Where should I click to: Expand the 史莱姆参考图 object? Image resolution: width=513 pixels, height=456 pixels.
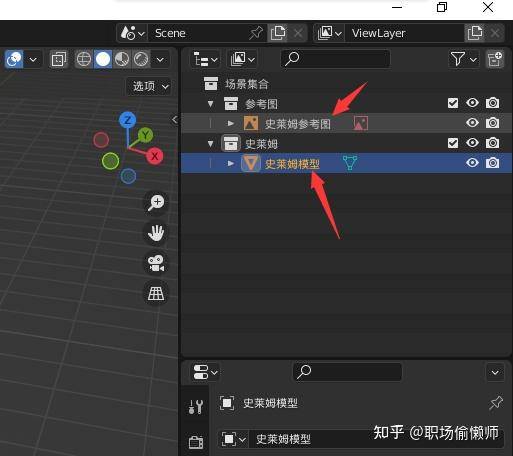pyautogui.click(x=230, y=123)
